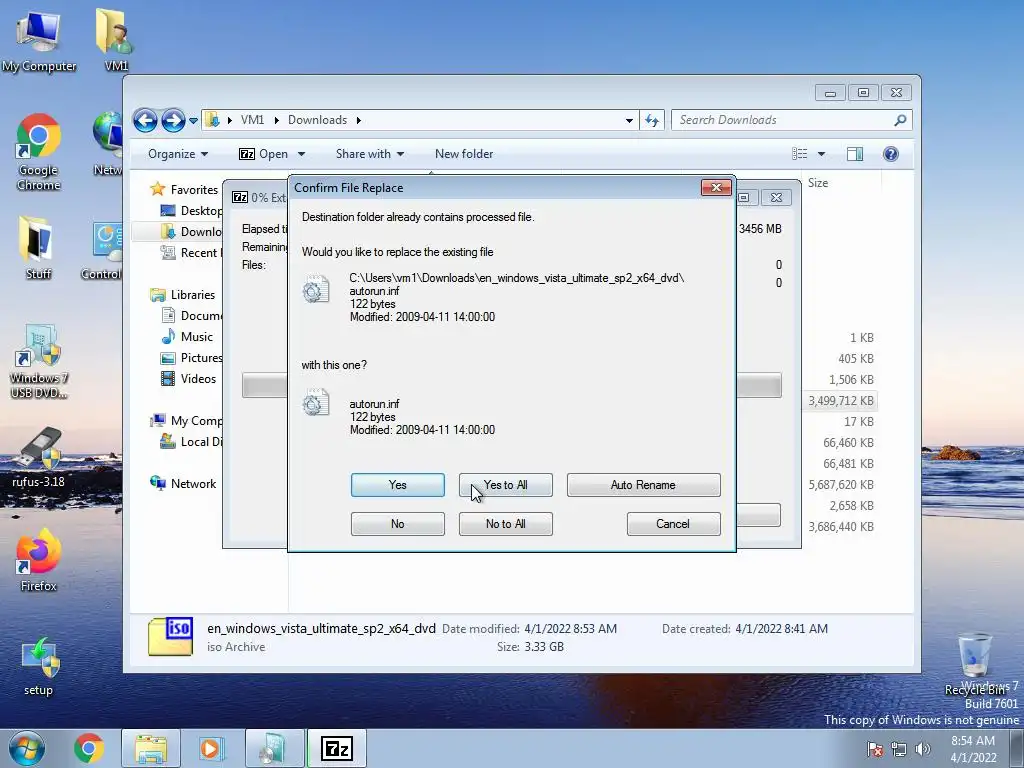Close the Confirm File Replace dialog
Image resolution: width=1024 pixels, height=768 pixels.
(716, 187)
